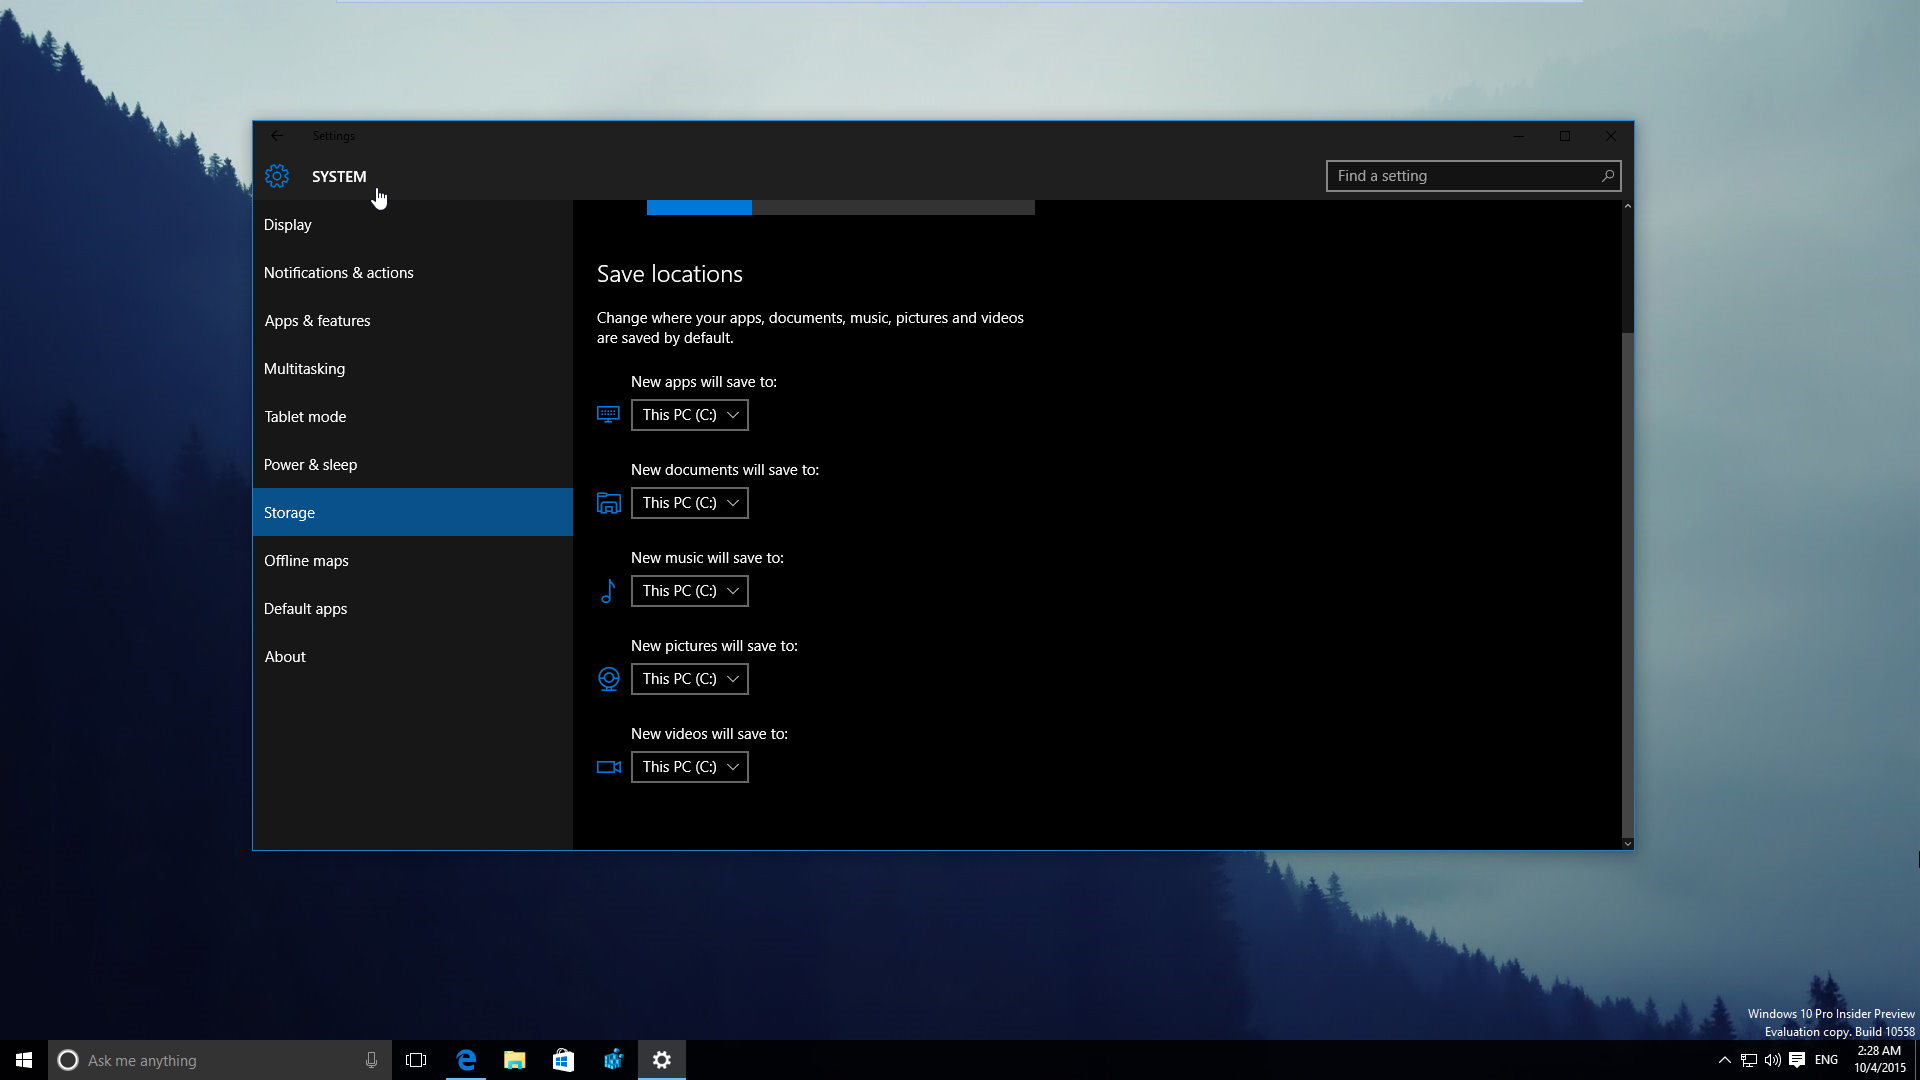Open Action Center notifications icon
The width and height of the screenshot is (1920, 1080).
point(1797,1060)
